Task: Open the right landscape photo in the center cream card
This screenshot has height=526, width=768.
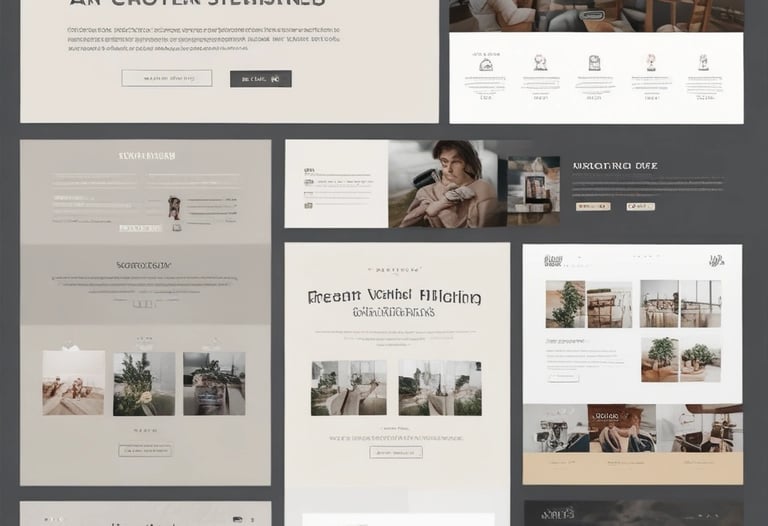Action: (440, 388)
